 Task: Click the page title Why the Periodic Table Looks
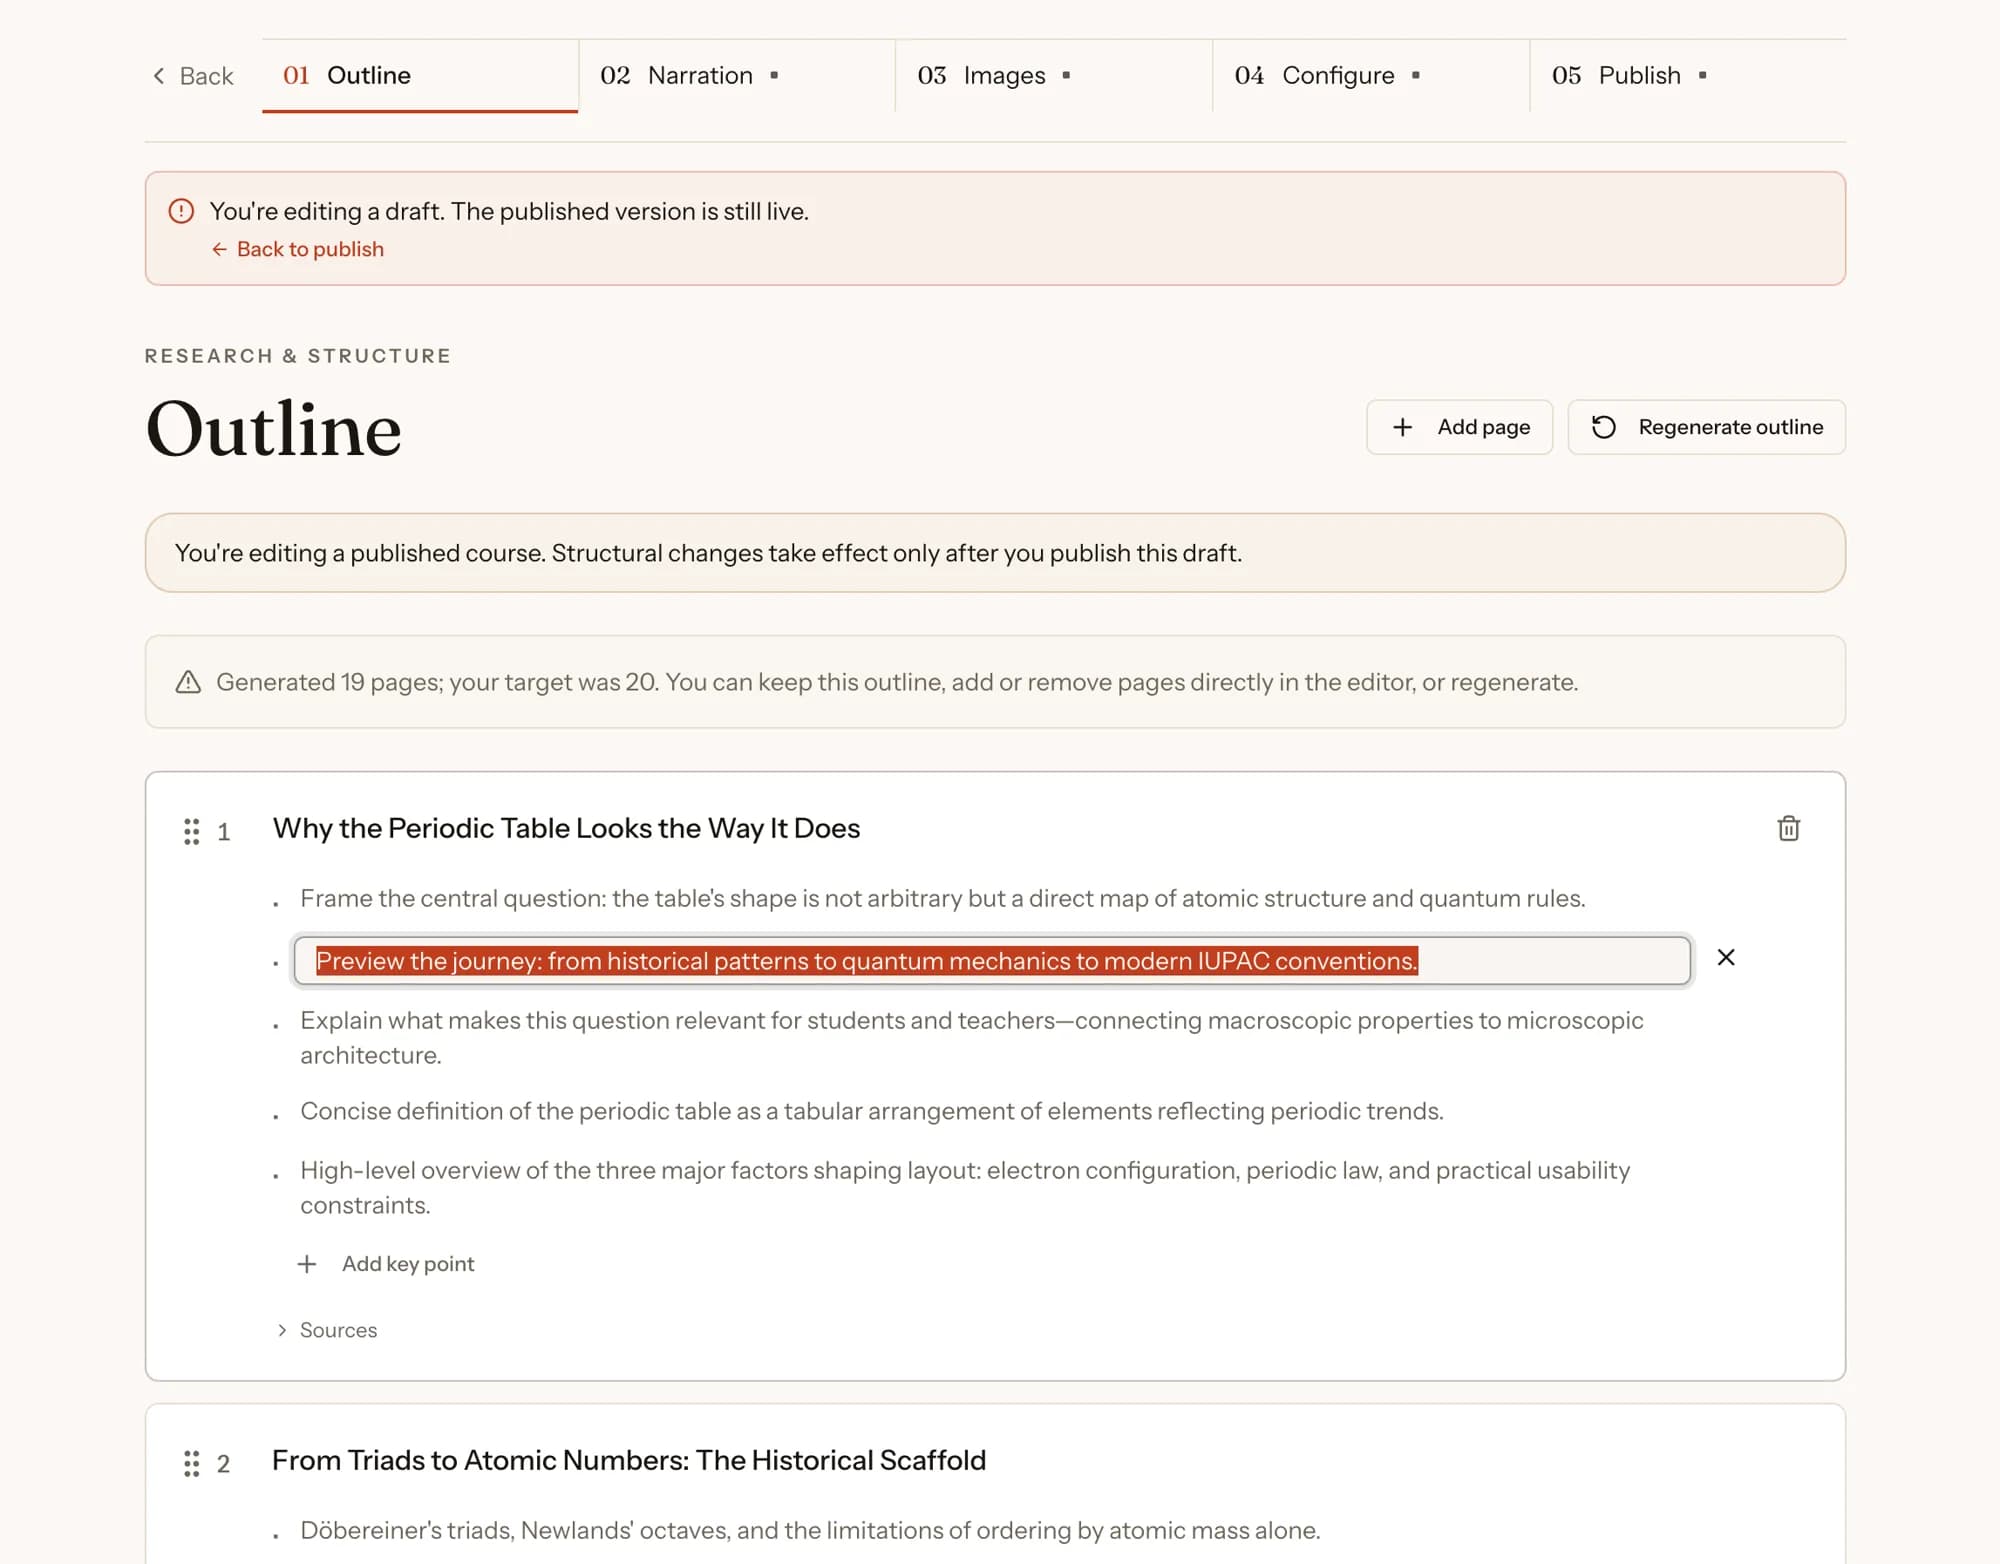pos(566,828)
